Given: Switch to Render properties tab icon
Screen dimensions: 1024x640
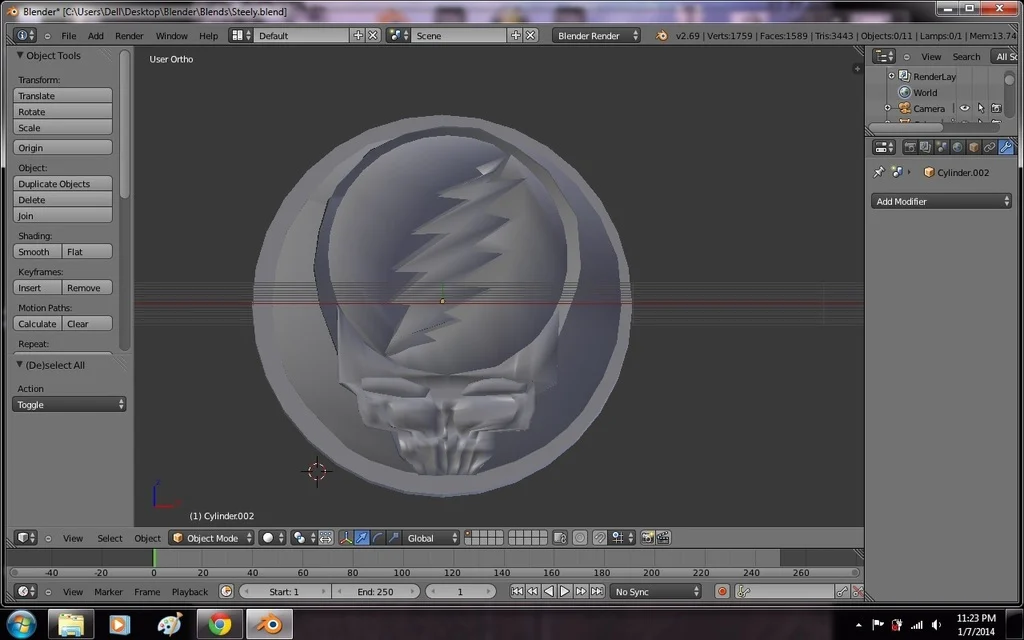Looking at the screenshot, I should [910, 147].
